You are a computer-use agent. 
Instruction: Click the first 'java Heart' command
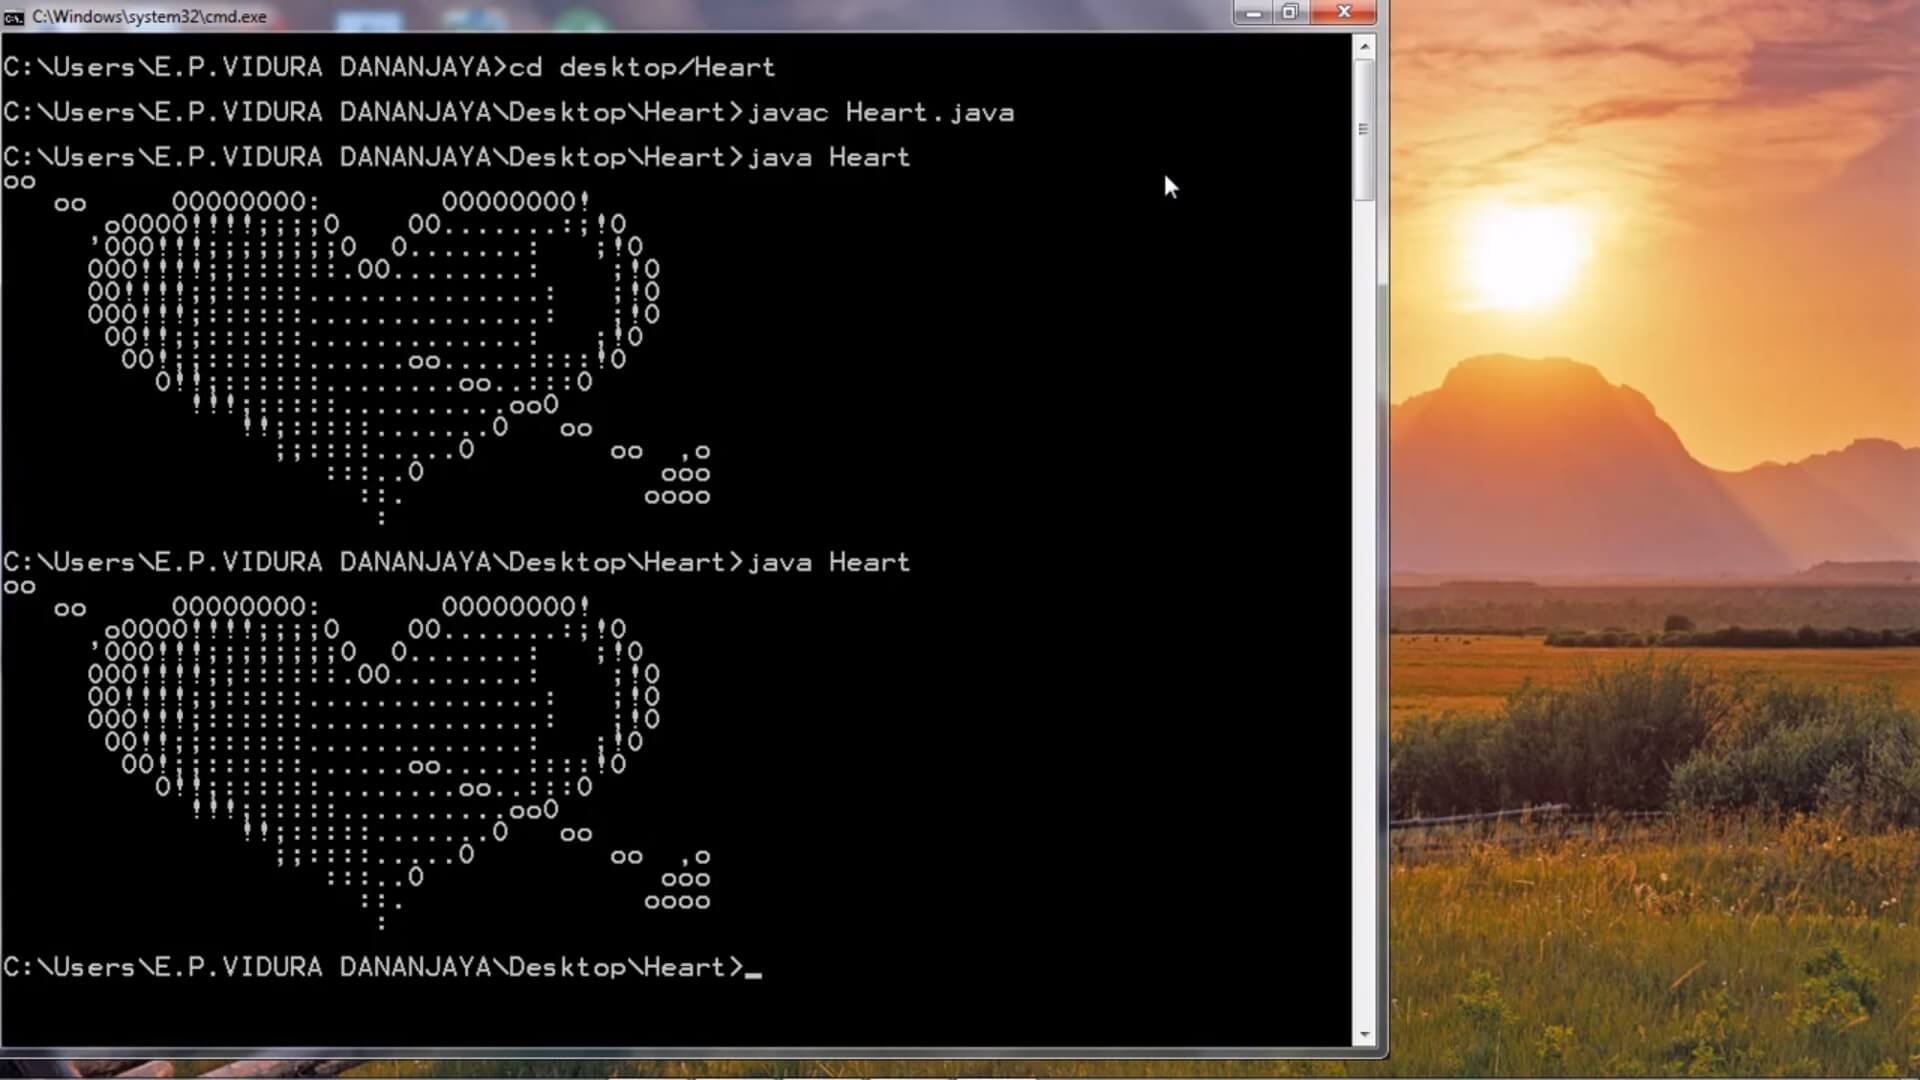coord(829,157)
